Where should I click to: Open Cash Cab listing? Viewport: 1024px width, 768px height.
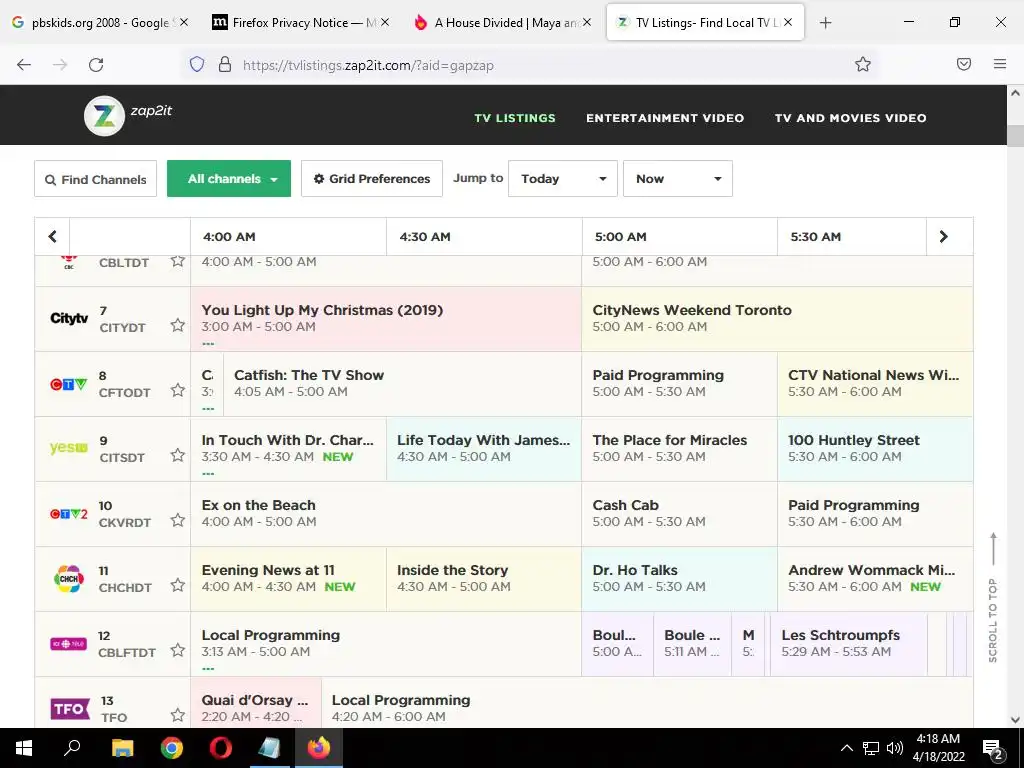pos(679,514)
